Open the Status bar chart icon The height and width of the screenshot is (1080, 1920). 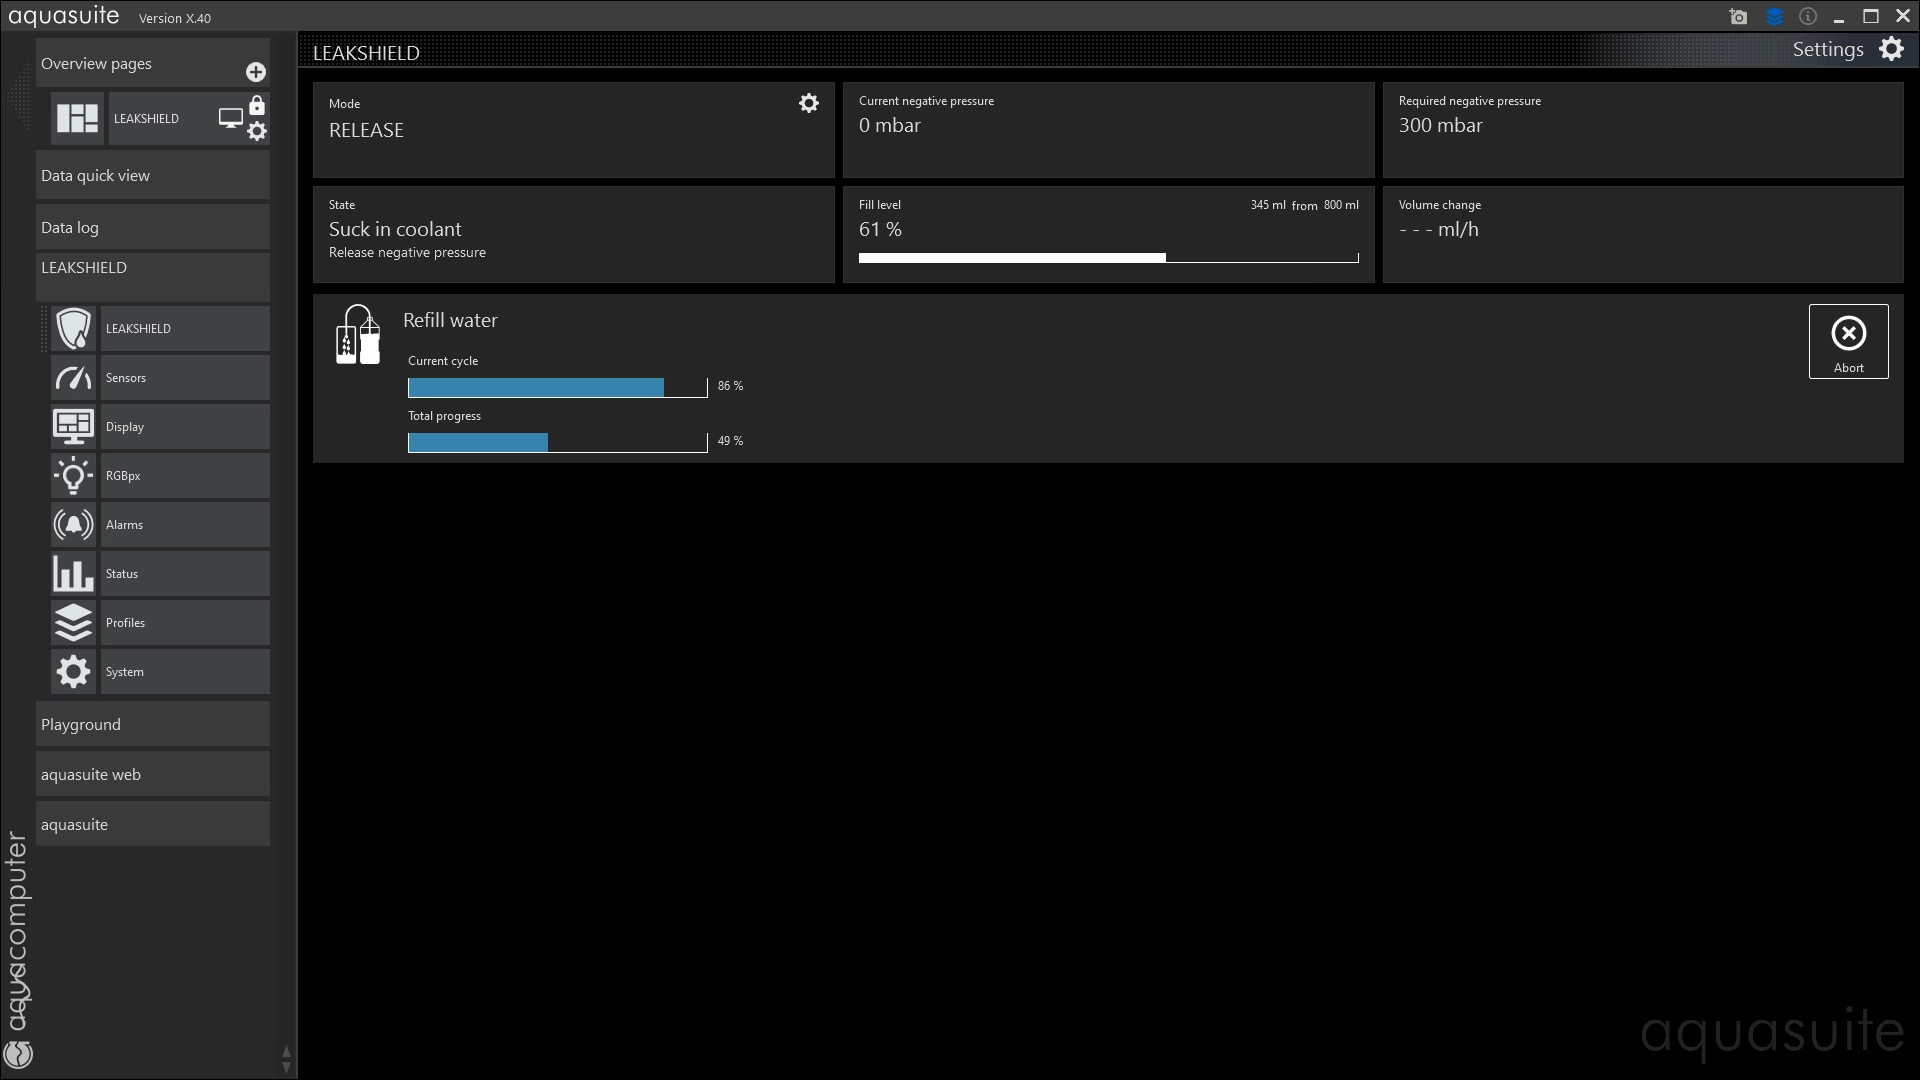[74, 574]
